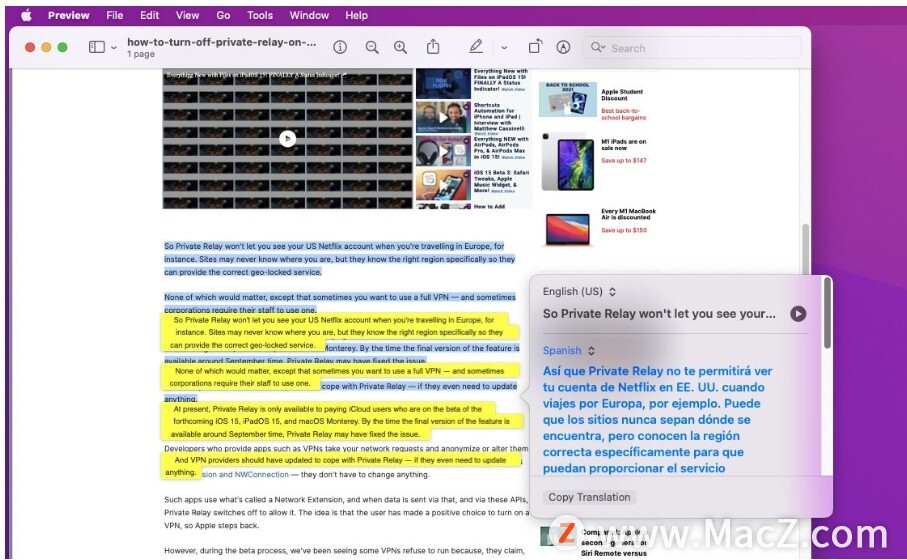Open the Apple menu
Image resolution: width=907 pixels, height=560 pixels.
pyautogui.click(x=26, y=16)
